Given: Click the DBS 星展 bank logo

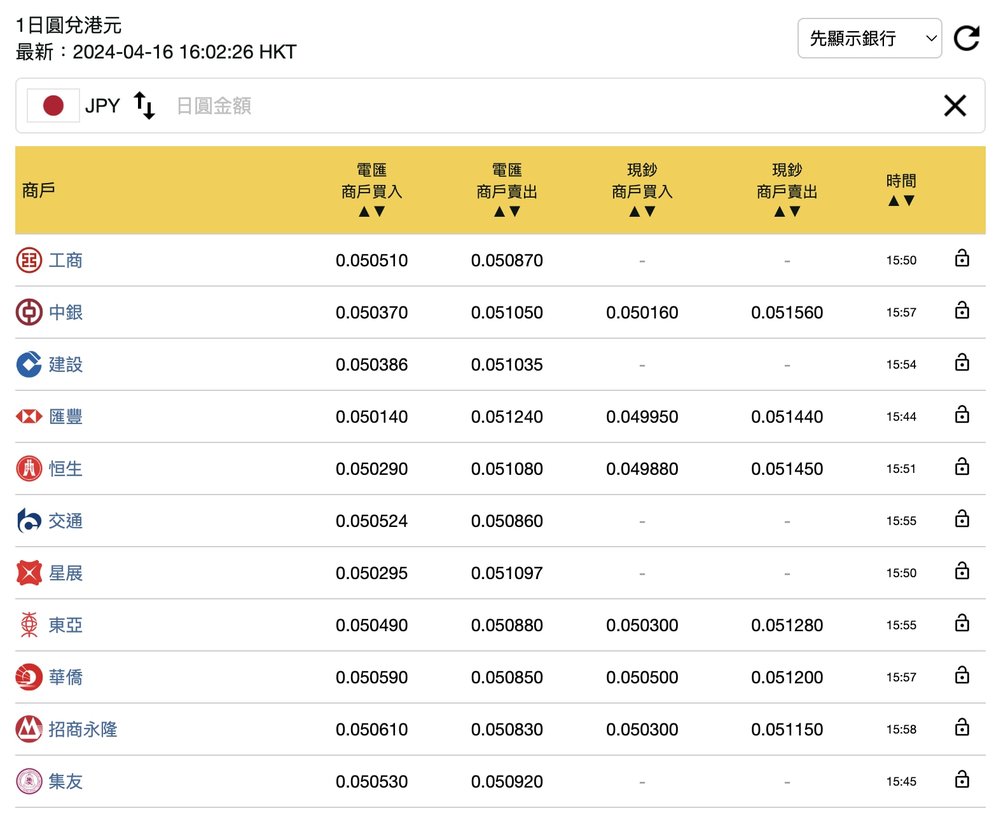Looking at the screenshot, I should pyautogui.click(x=29, y=573).
